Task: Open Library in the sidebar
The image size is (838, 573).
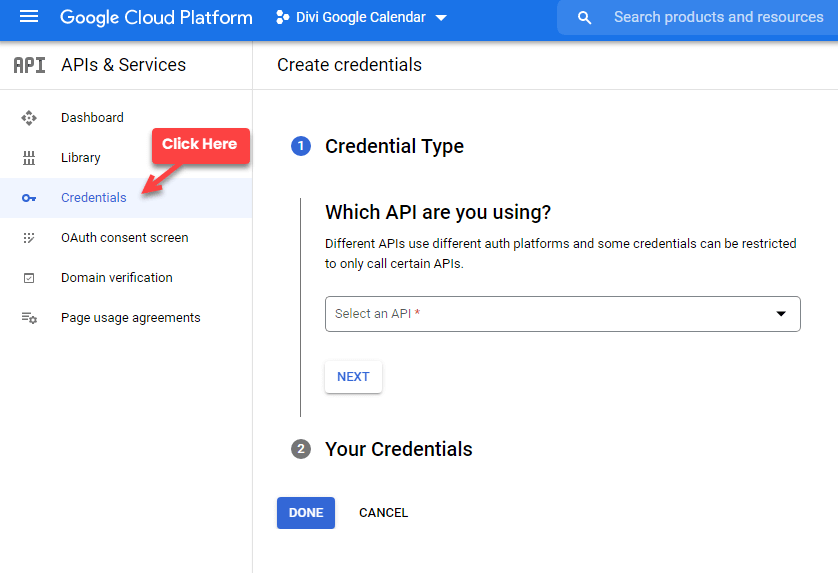Action: 81,158
